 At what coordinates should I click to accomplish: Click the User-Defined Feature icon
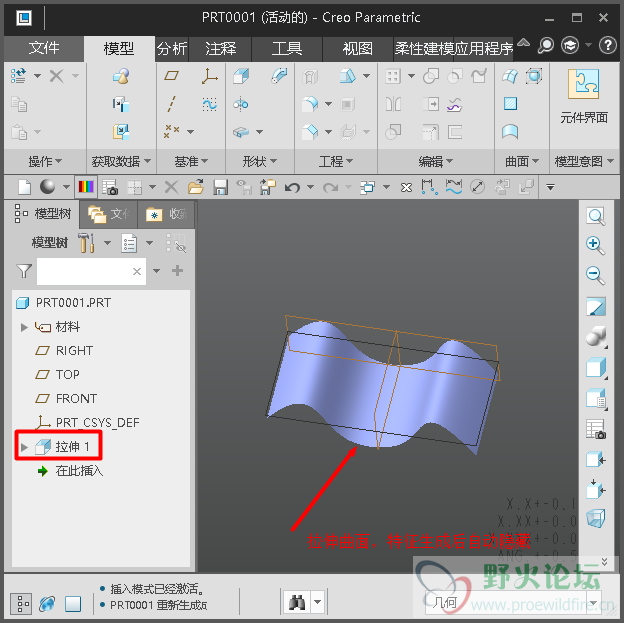121,76
